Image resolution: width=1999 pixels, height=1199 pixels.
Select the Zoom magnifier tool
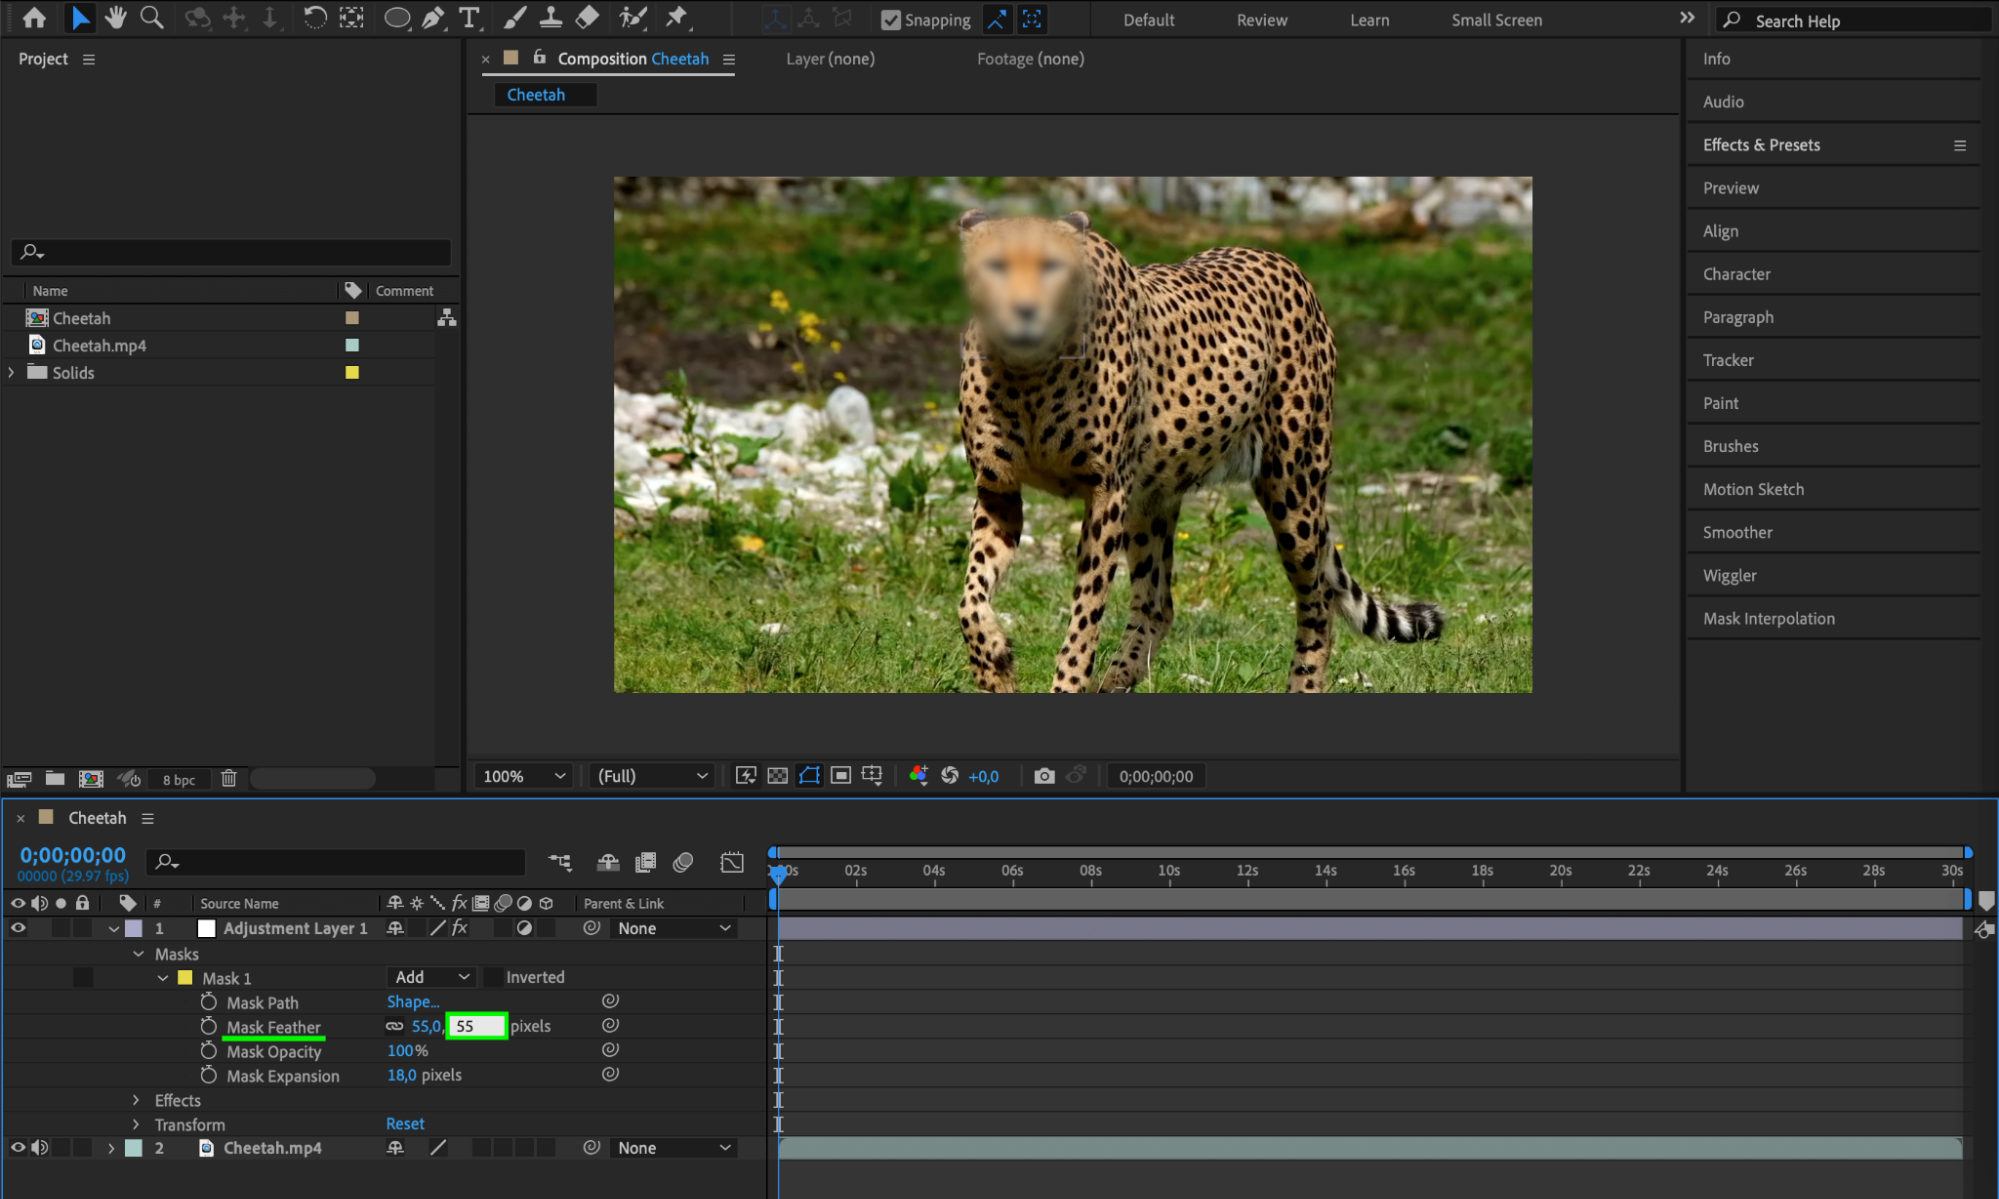(151, 17)
